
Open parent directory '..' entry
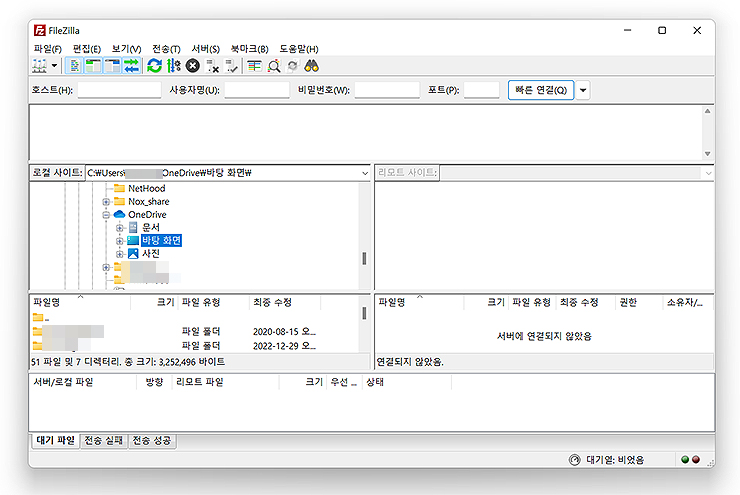click(42, 318)
